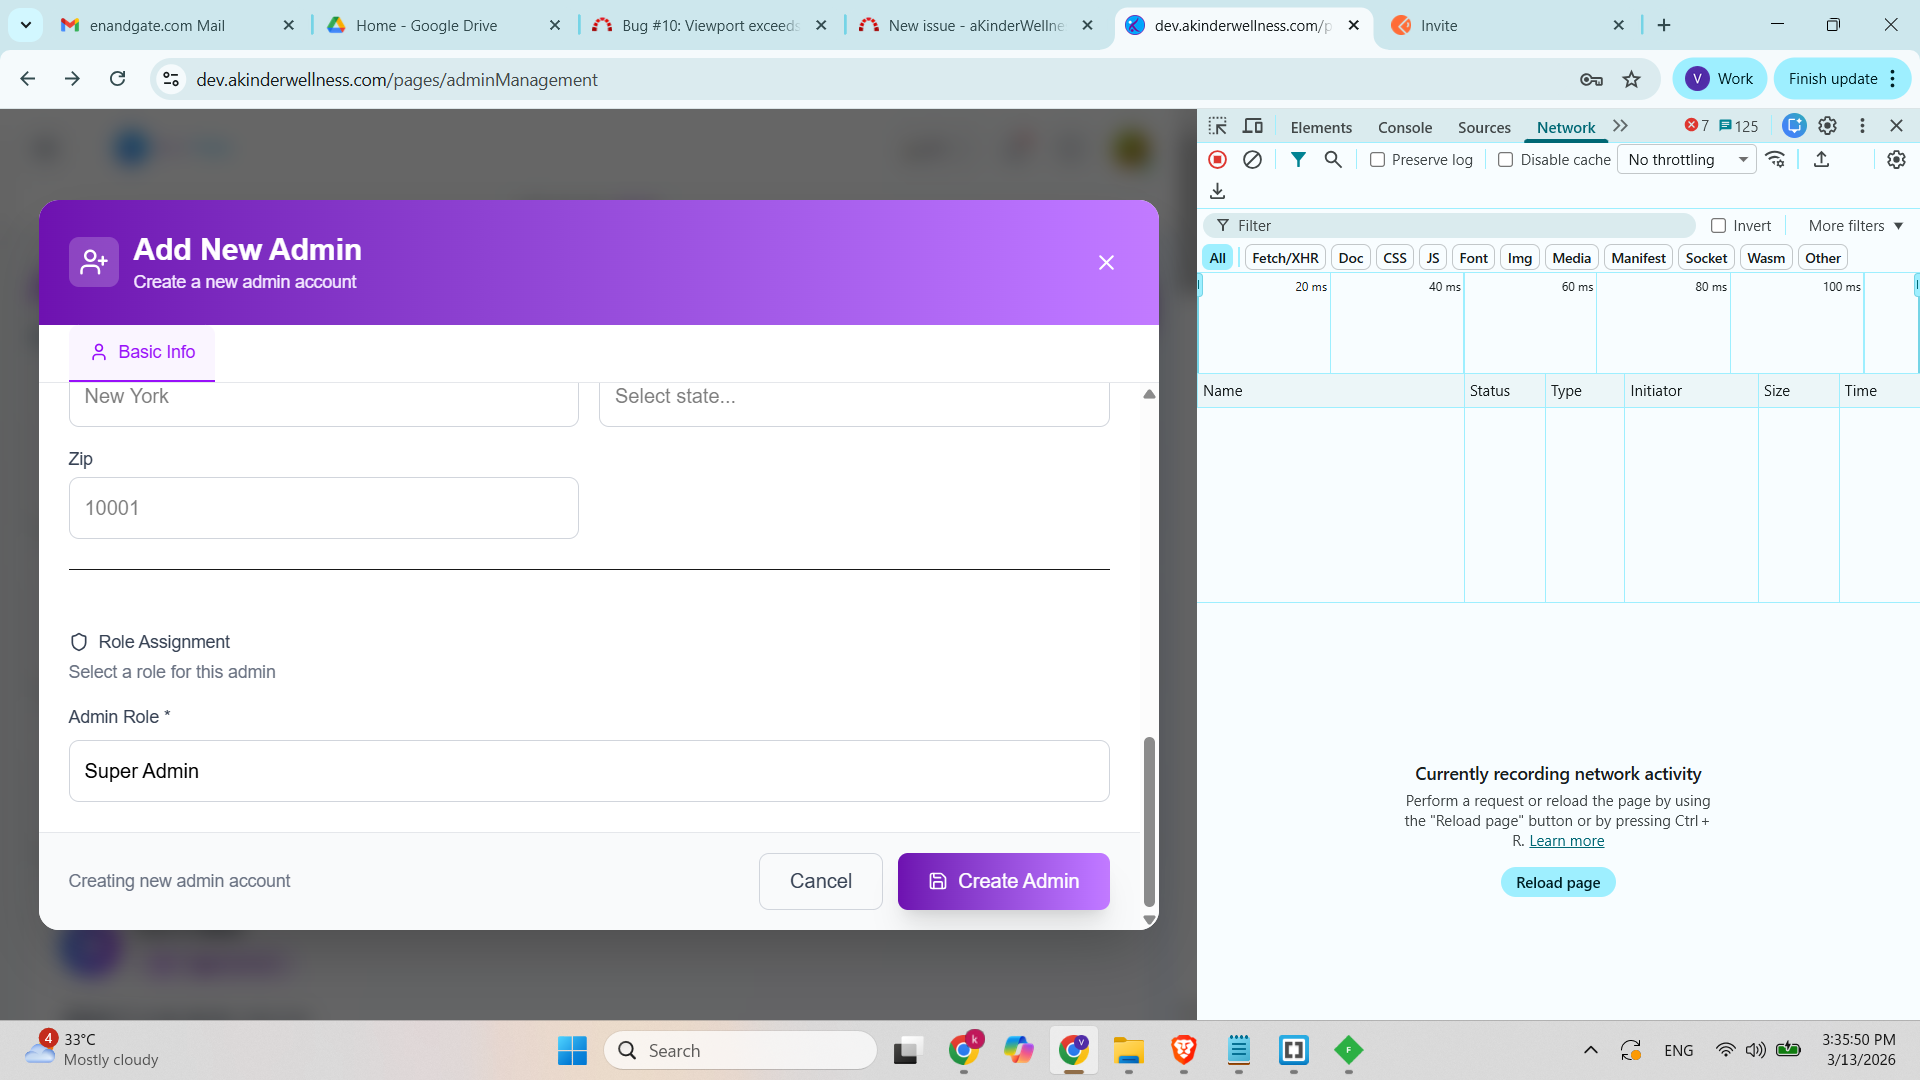
Task: Open the Admin Role dropdown
Action: (589, 771)
